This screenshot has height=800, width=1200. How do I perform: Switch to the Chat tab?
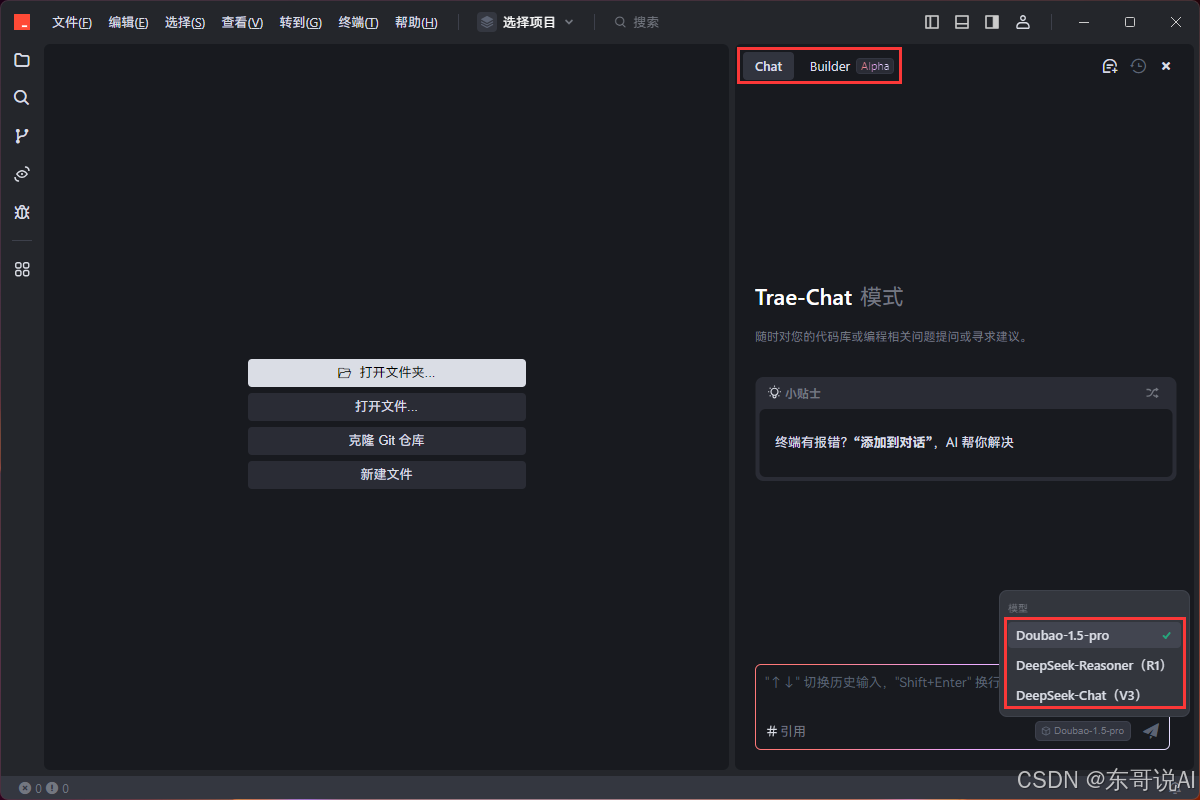(x=768, y=66)
